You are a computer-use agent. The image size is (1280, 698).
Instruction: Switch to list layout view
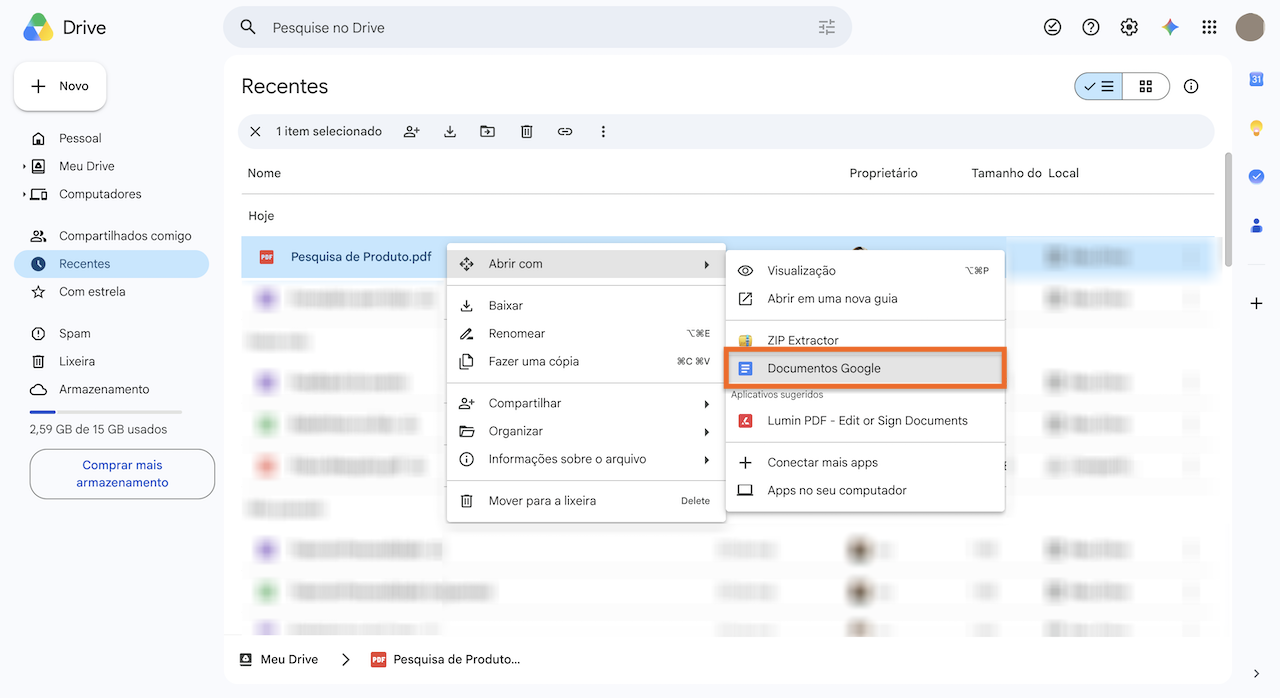1098,86
